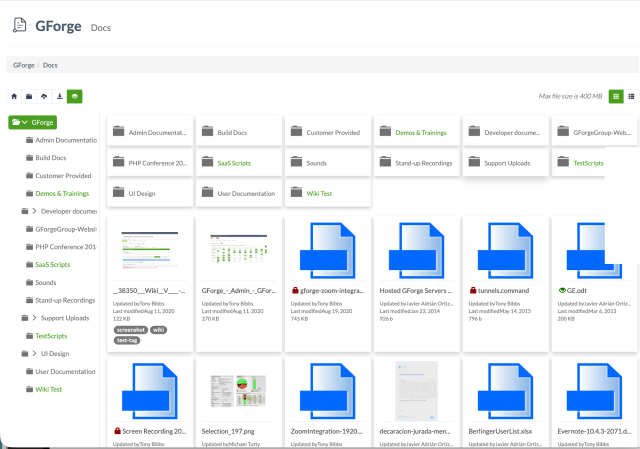The image size is (640, 449).
Task: Select Wiki Test in sidebar tree
Action: tap(44, 389)
